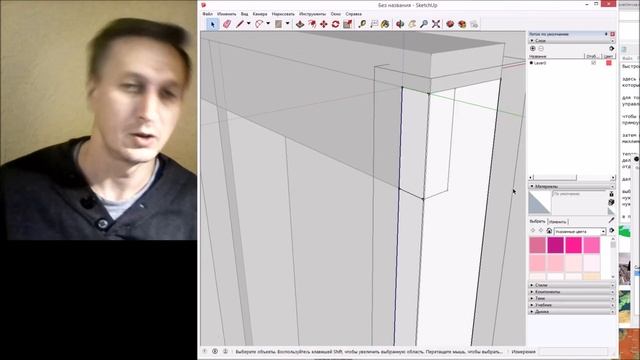Image resolution: width=640 pixels, height=360 pixels.
Task: Pick the Scale tool
Action: (347, 24)
